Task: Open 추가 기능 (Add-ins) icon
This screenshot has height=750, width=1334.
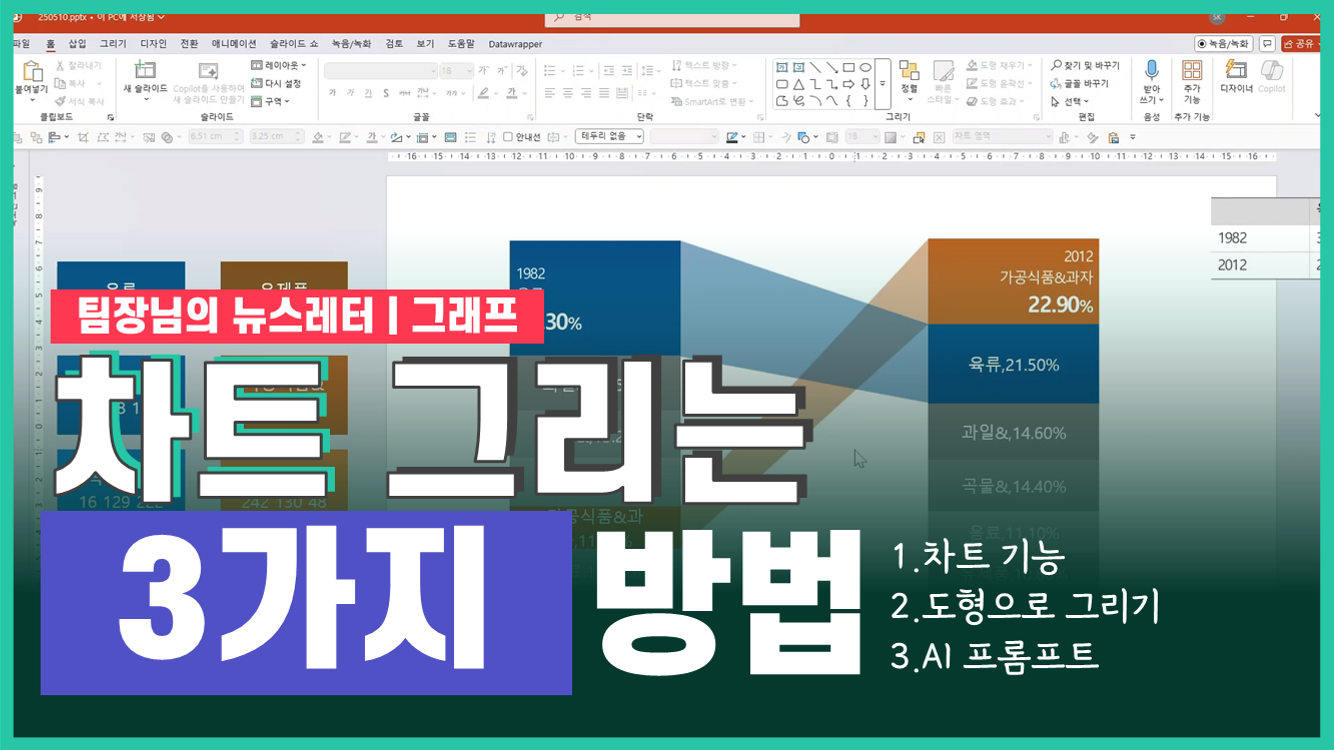Action: pos(1192,70)
